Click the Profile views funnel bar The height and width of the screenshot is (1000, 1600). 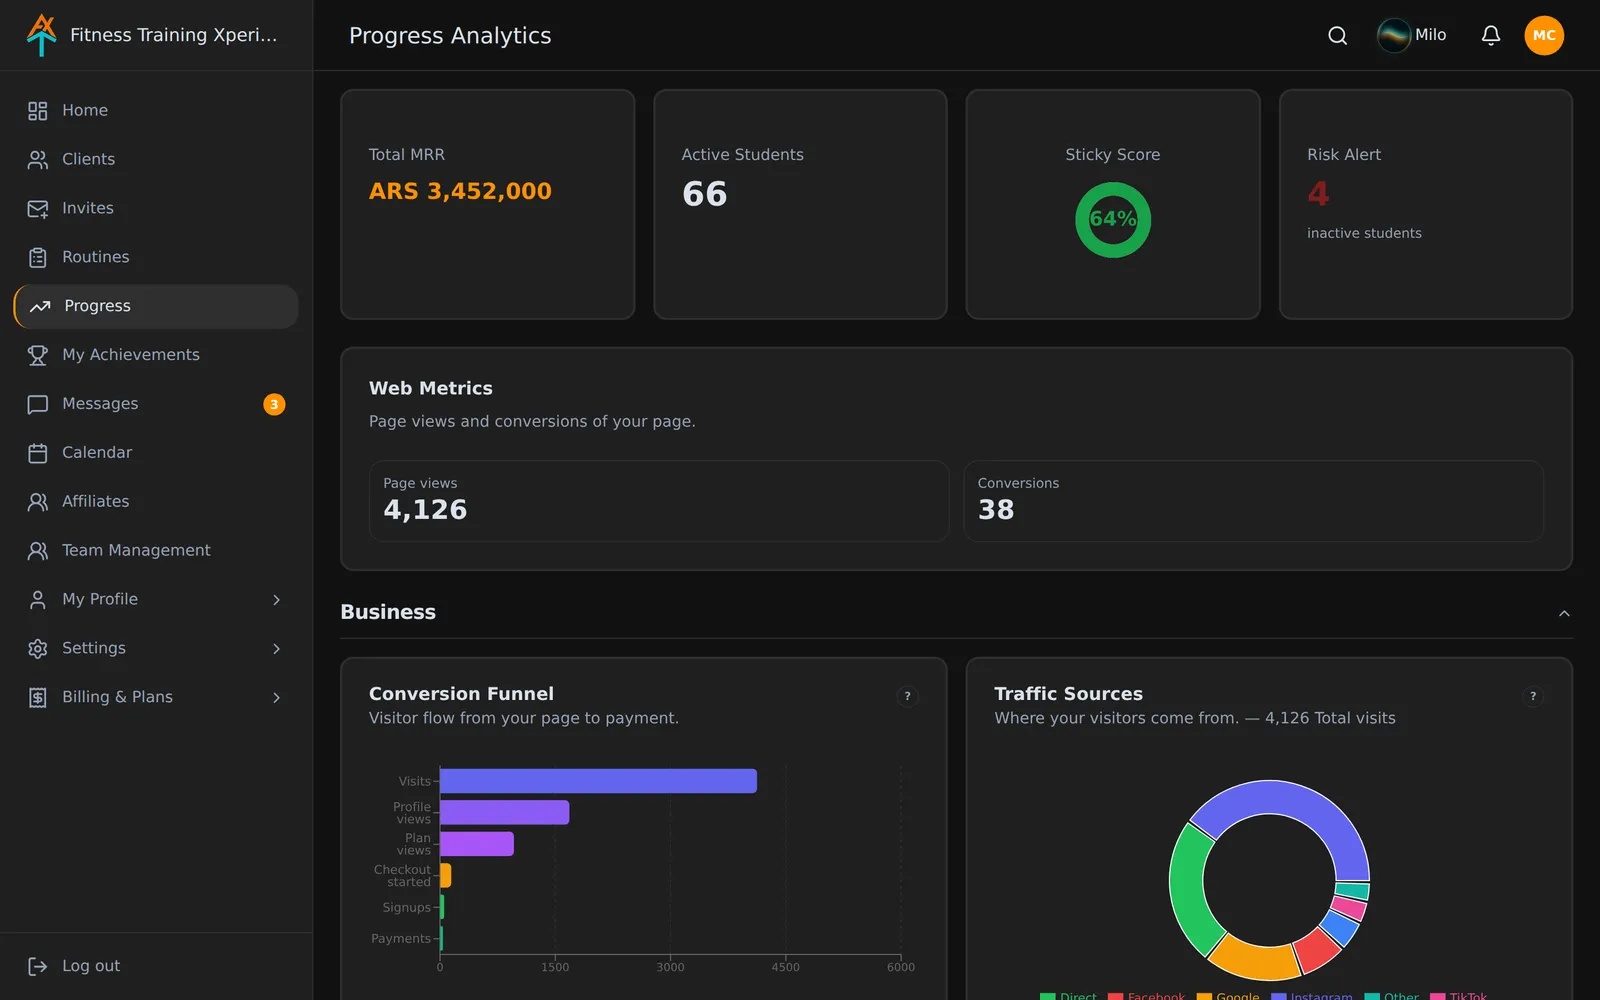504,812
